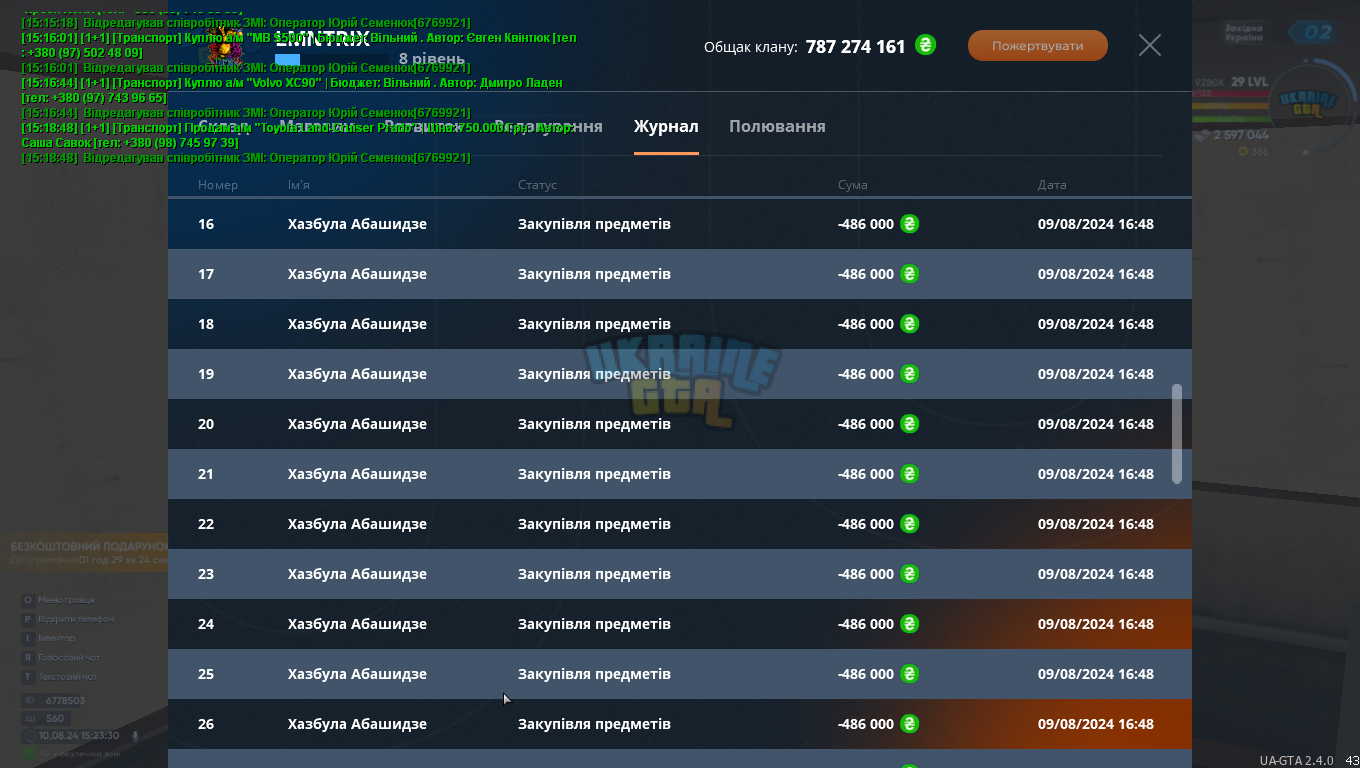Click the Західна Україна server label

coord(1244,33)
